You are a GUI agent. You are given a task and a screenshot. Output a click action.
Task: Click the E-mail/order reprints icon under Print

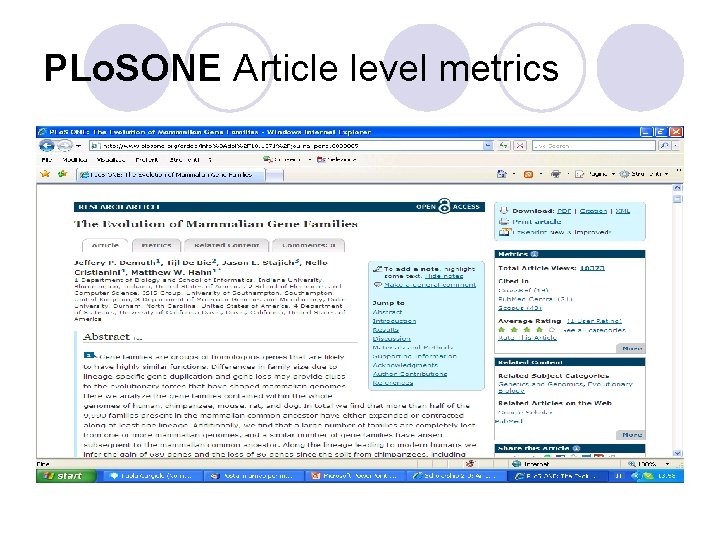coord(504,232)
